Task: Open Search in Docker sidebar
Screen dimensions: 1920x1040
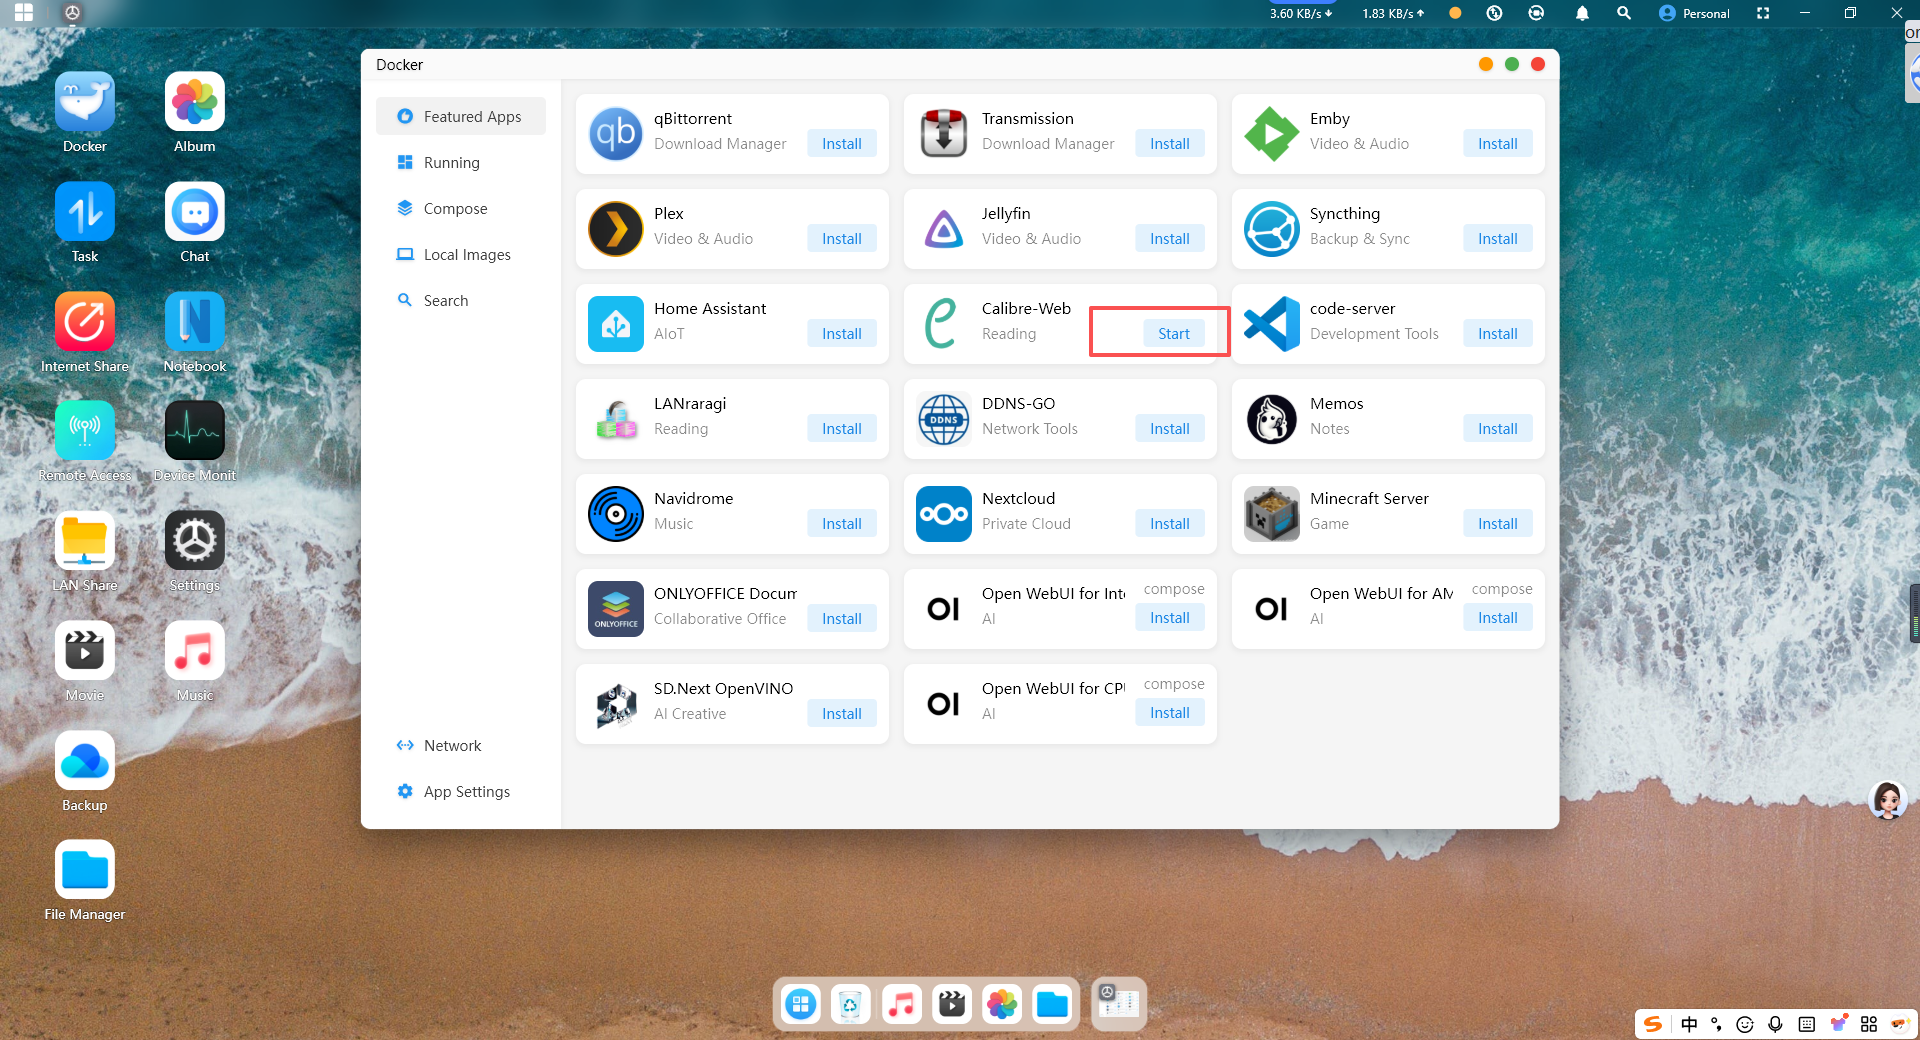Action: [x=461, y=300]
